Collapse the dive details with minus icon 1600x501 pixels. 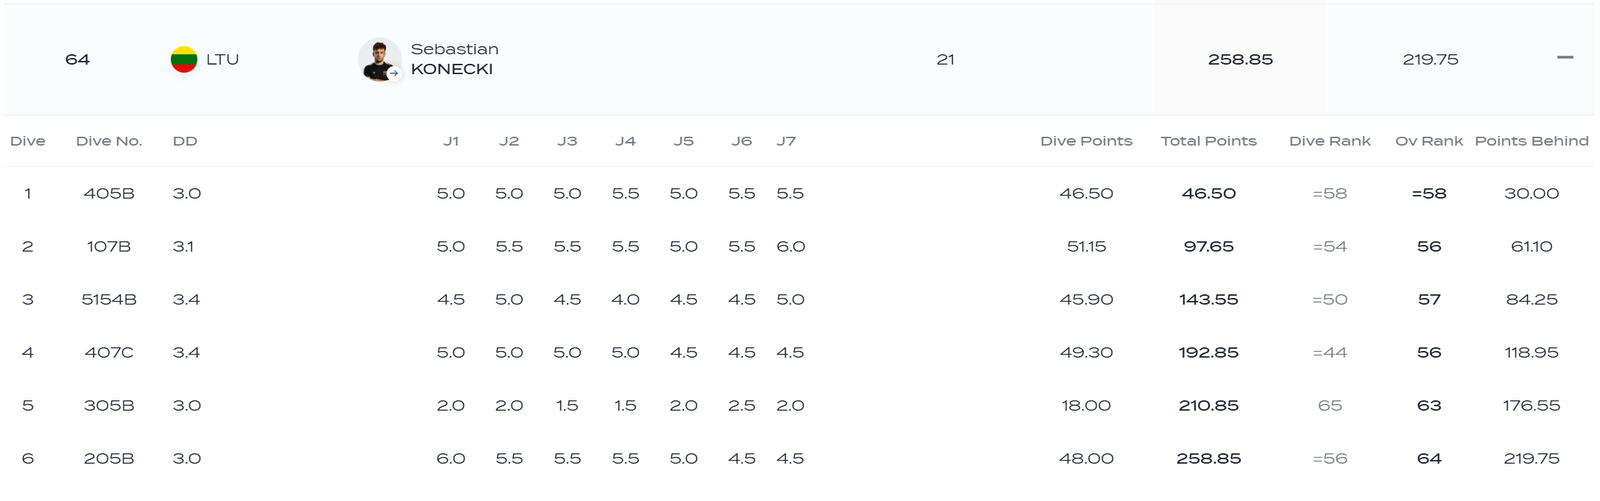(1565, 58)
